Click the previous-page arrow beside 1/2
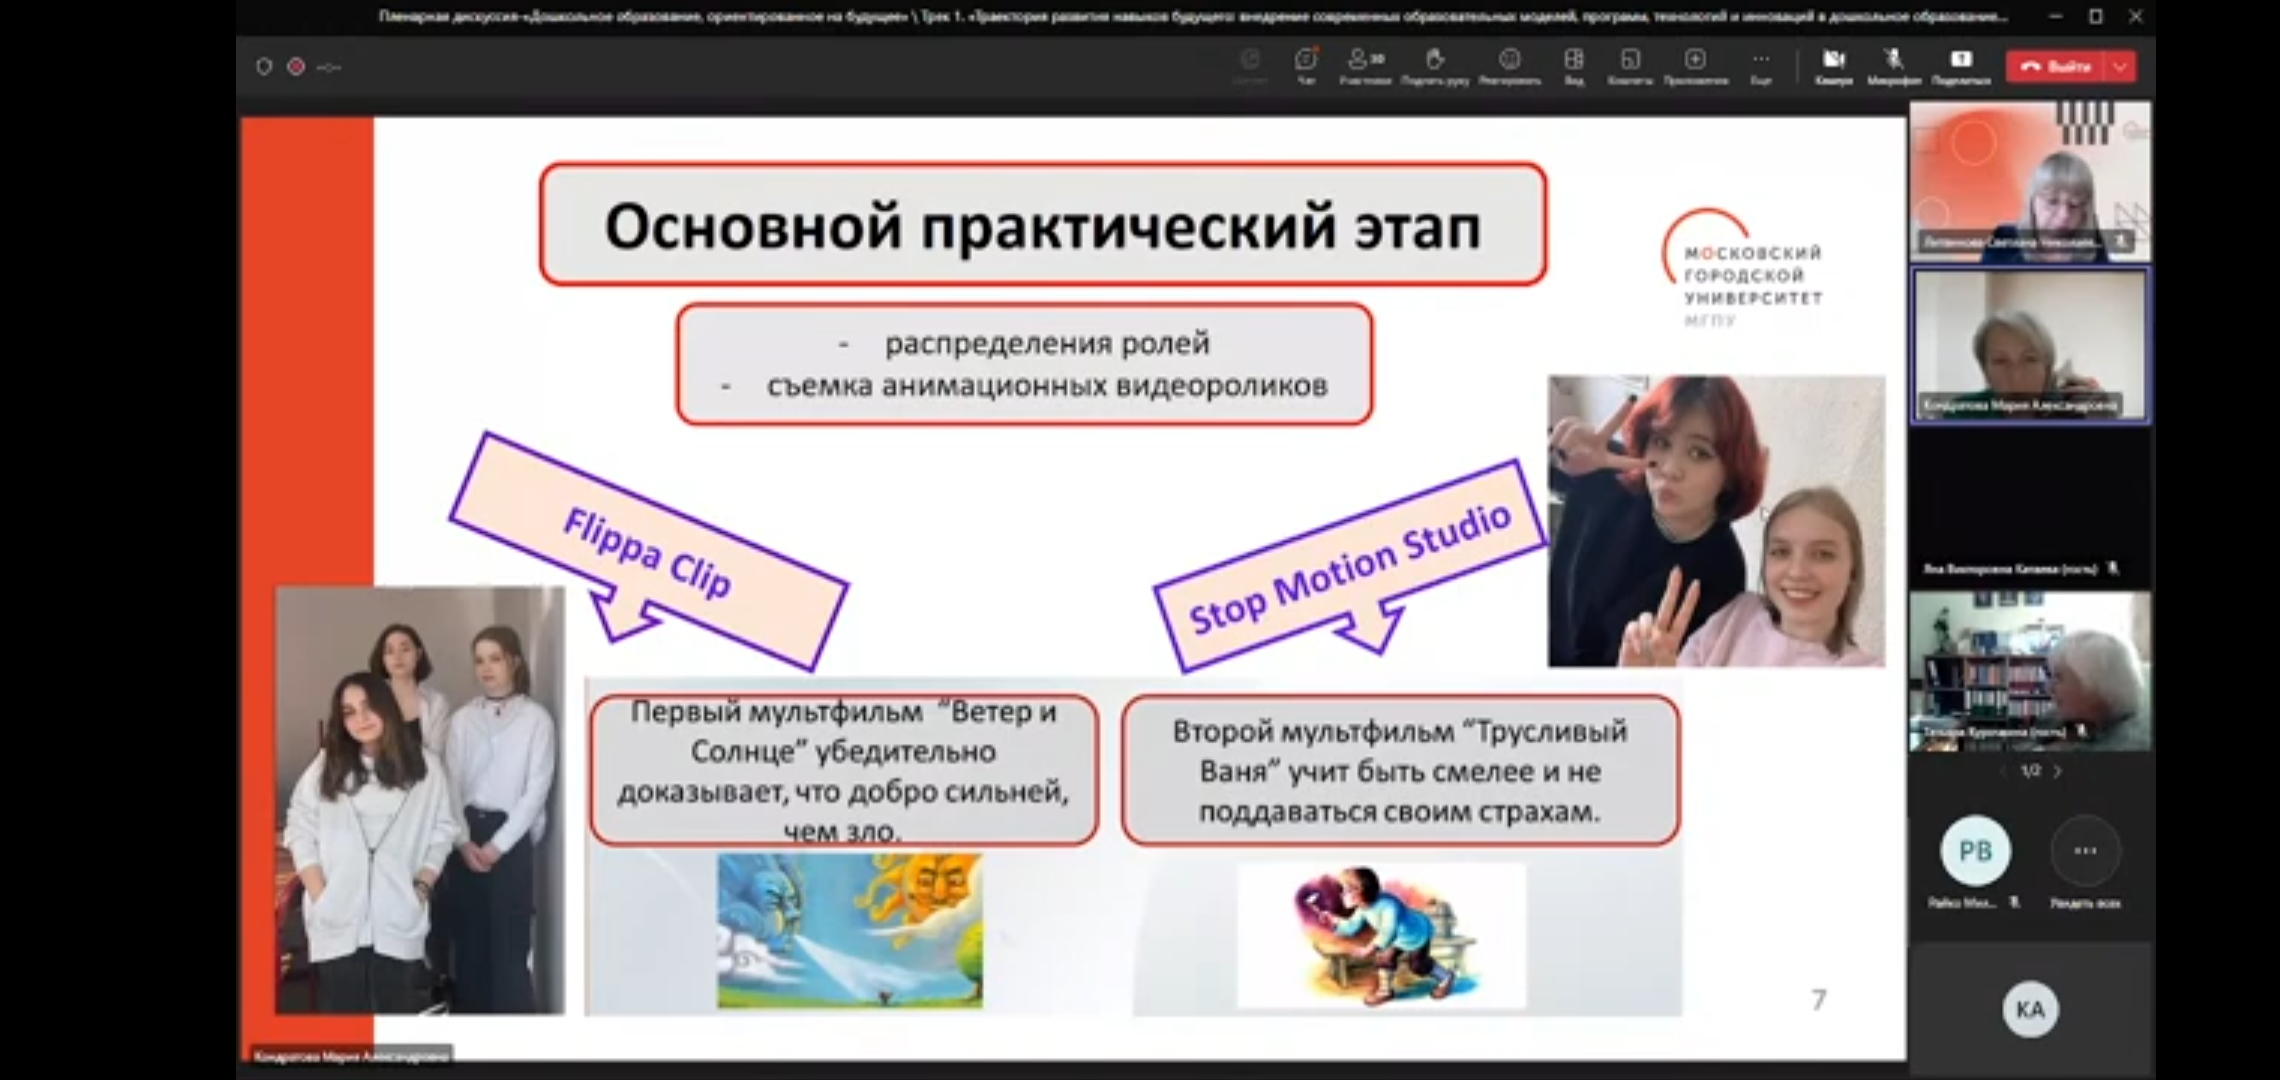The width and height of the screenshot is (2280, 1080). pos(2005,771)
